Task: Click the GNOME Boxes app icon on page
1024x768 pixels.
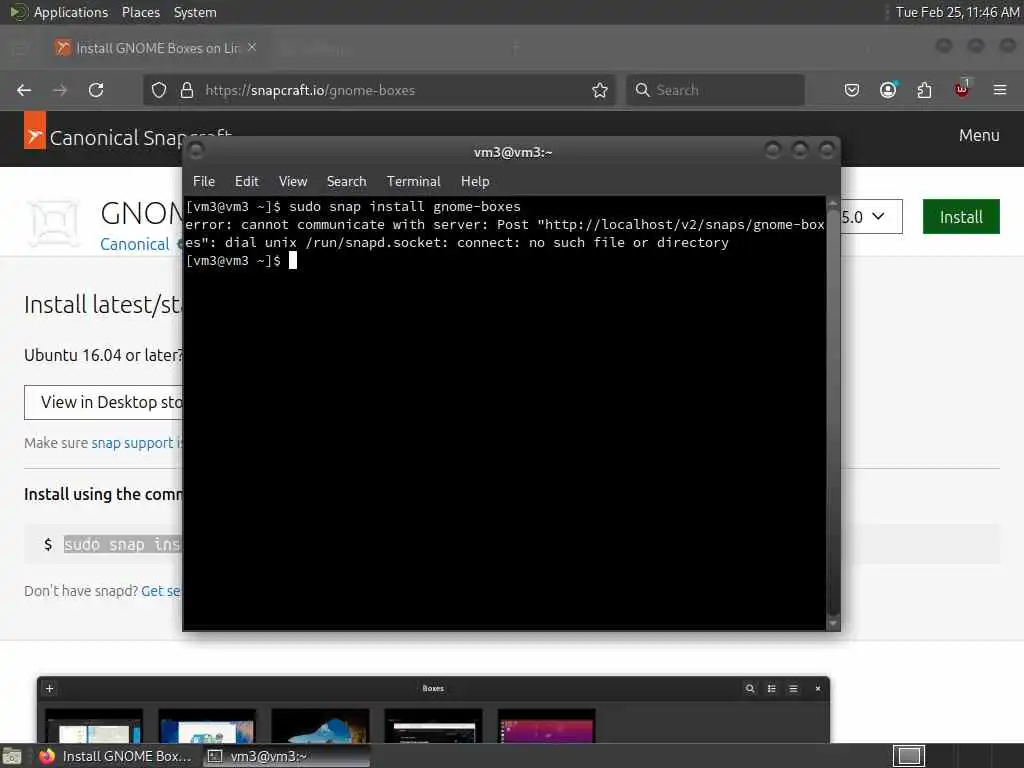Action: (53, 223)
